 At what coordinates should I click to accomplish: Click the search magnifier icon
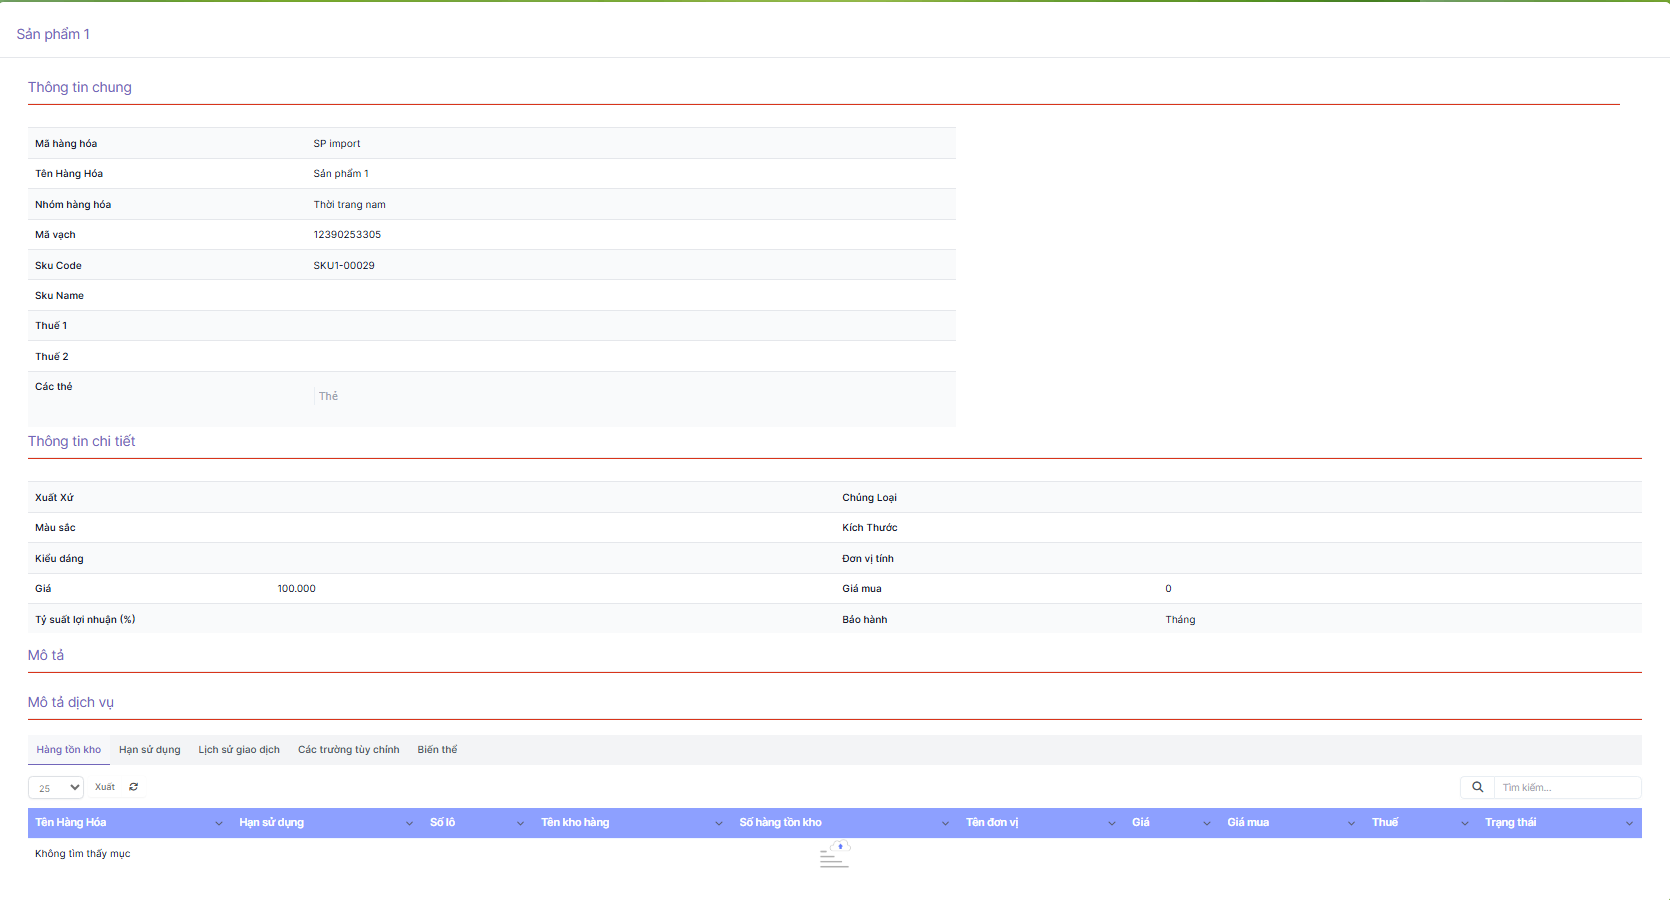1477,787
